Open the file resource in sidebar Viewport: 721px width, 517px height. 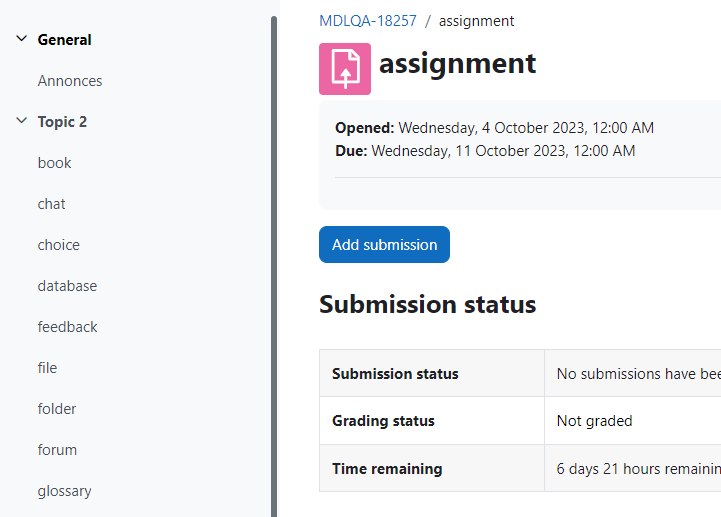pyautogui.click(x=47, y=368)
